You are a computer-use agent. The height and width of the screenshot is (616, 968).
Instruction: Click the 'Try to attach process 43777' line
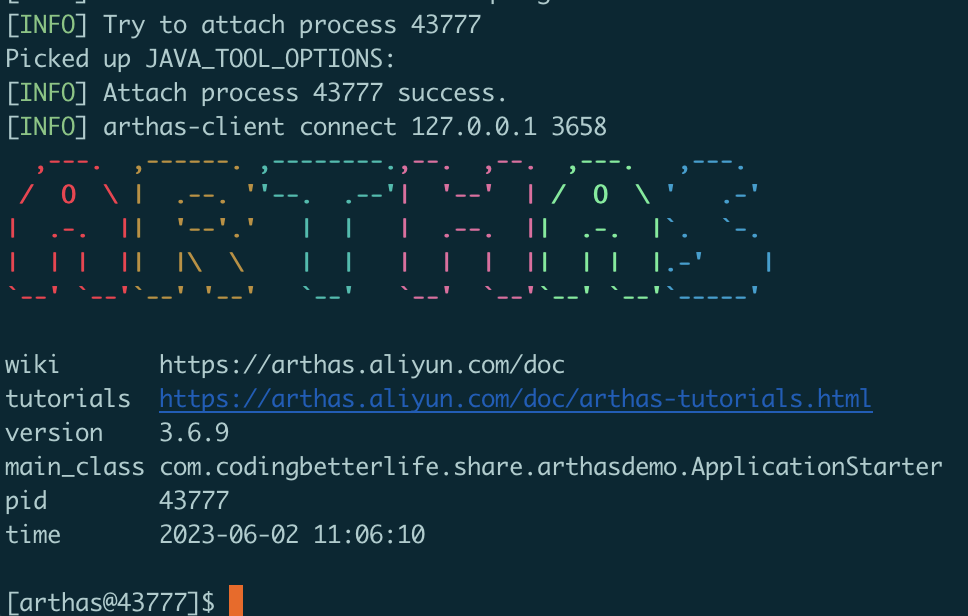click(243, 25)
